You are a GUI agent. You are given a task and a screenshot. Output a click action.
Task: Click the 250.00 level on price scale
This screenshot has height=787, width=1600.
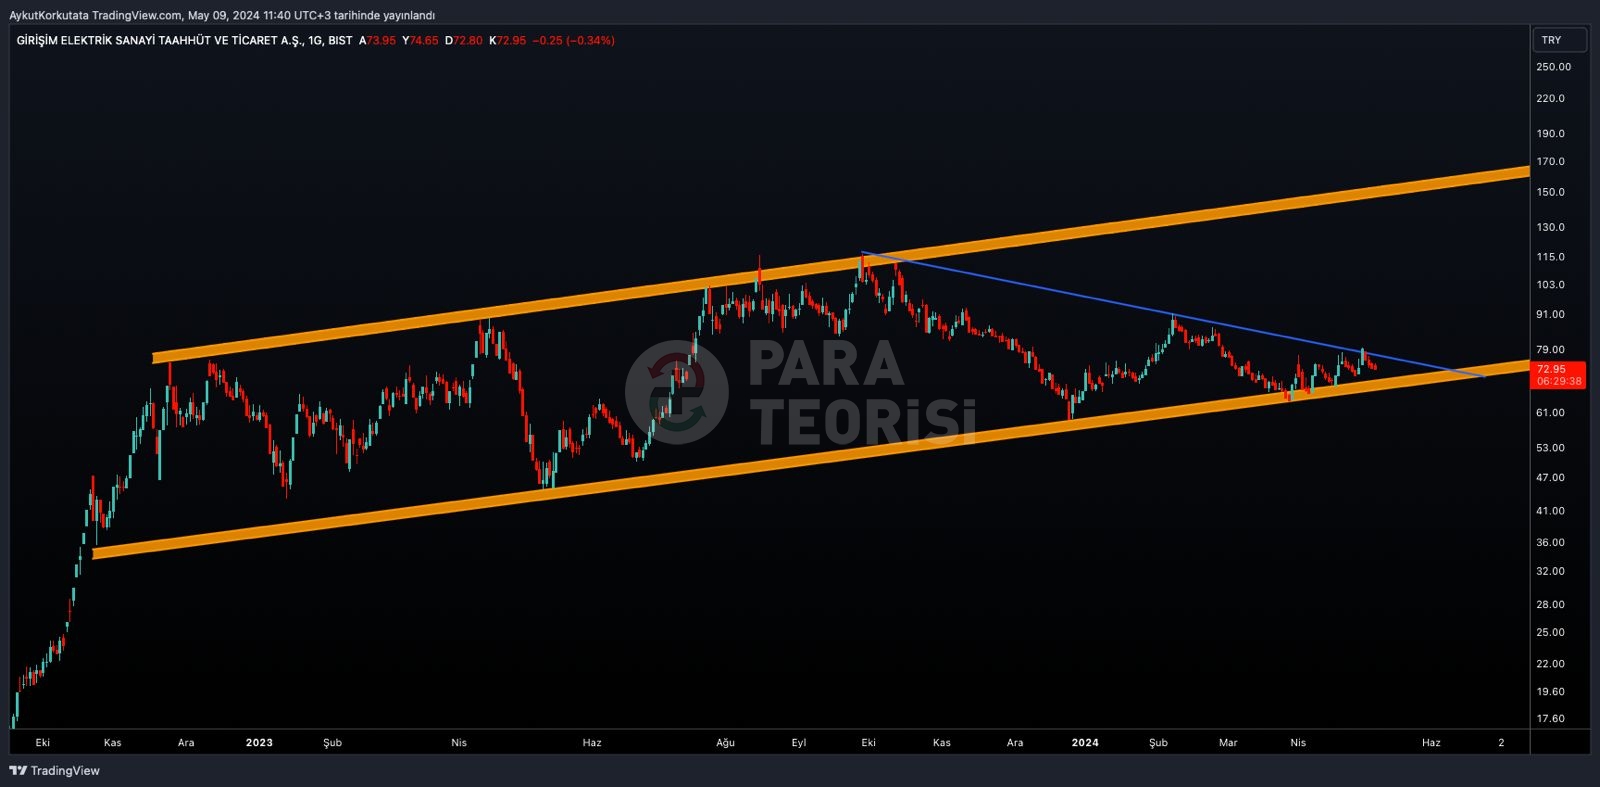point(1553,67)
